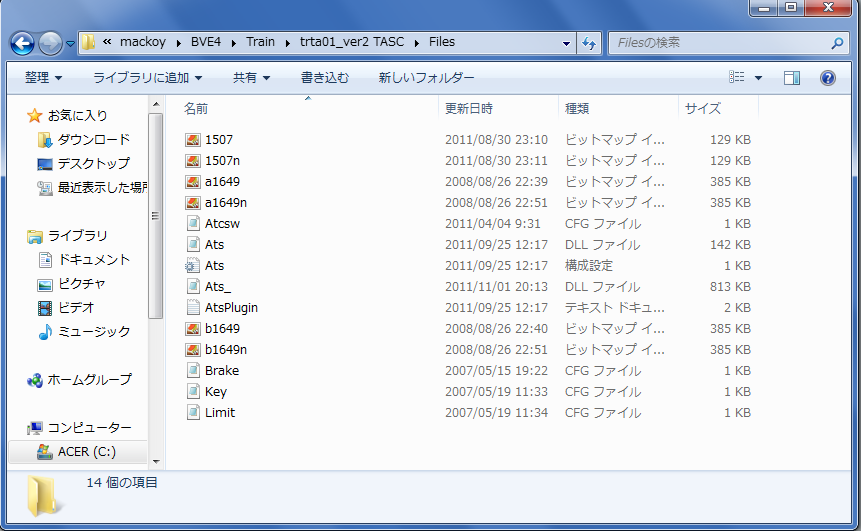Image resolution: width=861 pixels, height=531 pixels.
Task: Create a folder with 新しいフォルダー
Action: click(426, 77)
